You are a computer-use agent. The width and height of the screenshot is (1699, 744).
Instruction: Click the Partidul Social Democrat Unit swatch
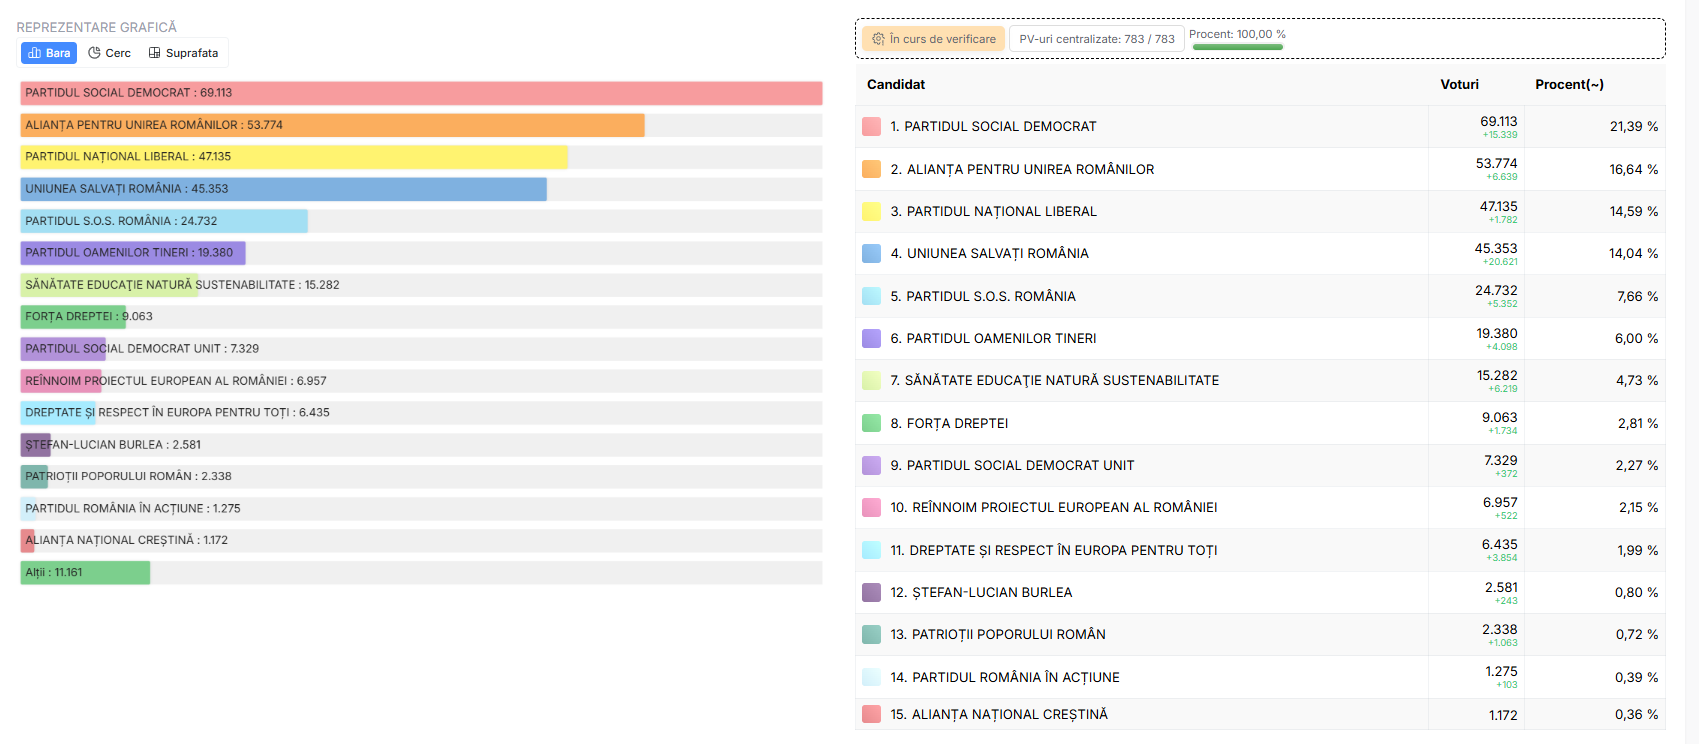pyautogui.click(x=871, y=465)
